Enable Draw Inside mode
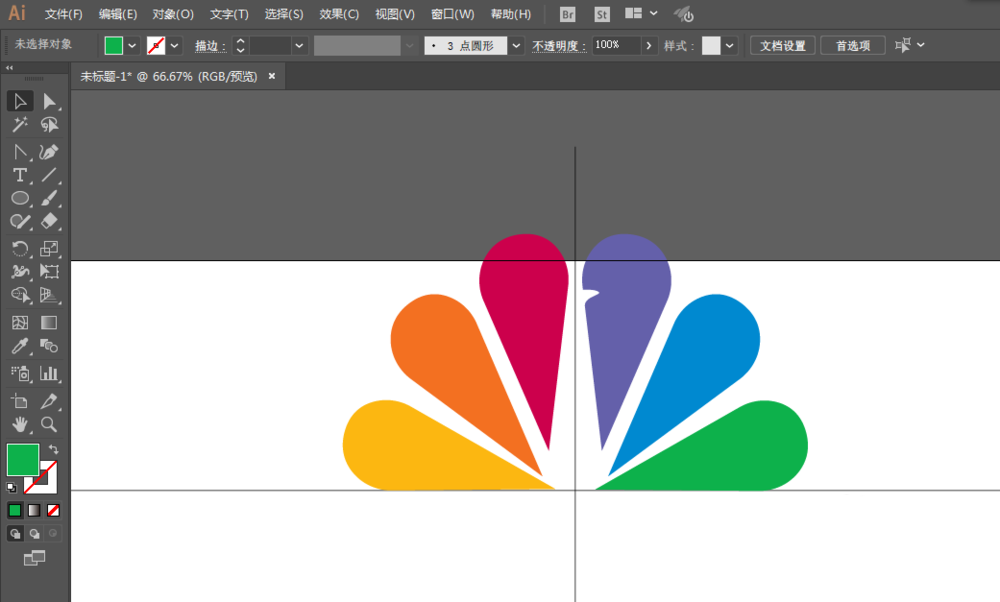This screenshot has width=1000, height=602. coord(53,534)
